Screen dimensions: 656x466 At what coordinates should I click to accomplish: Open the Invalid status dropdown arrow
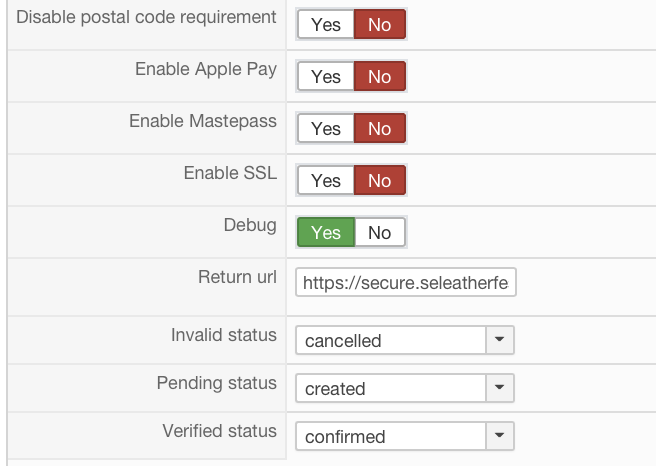[499, 340]
